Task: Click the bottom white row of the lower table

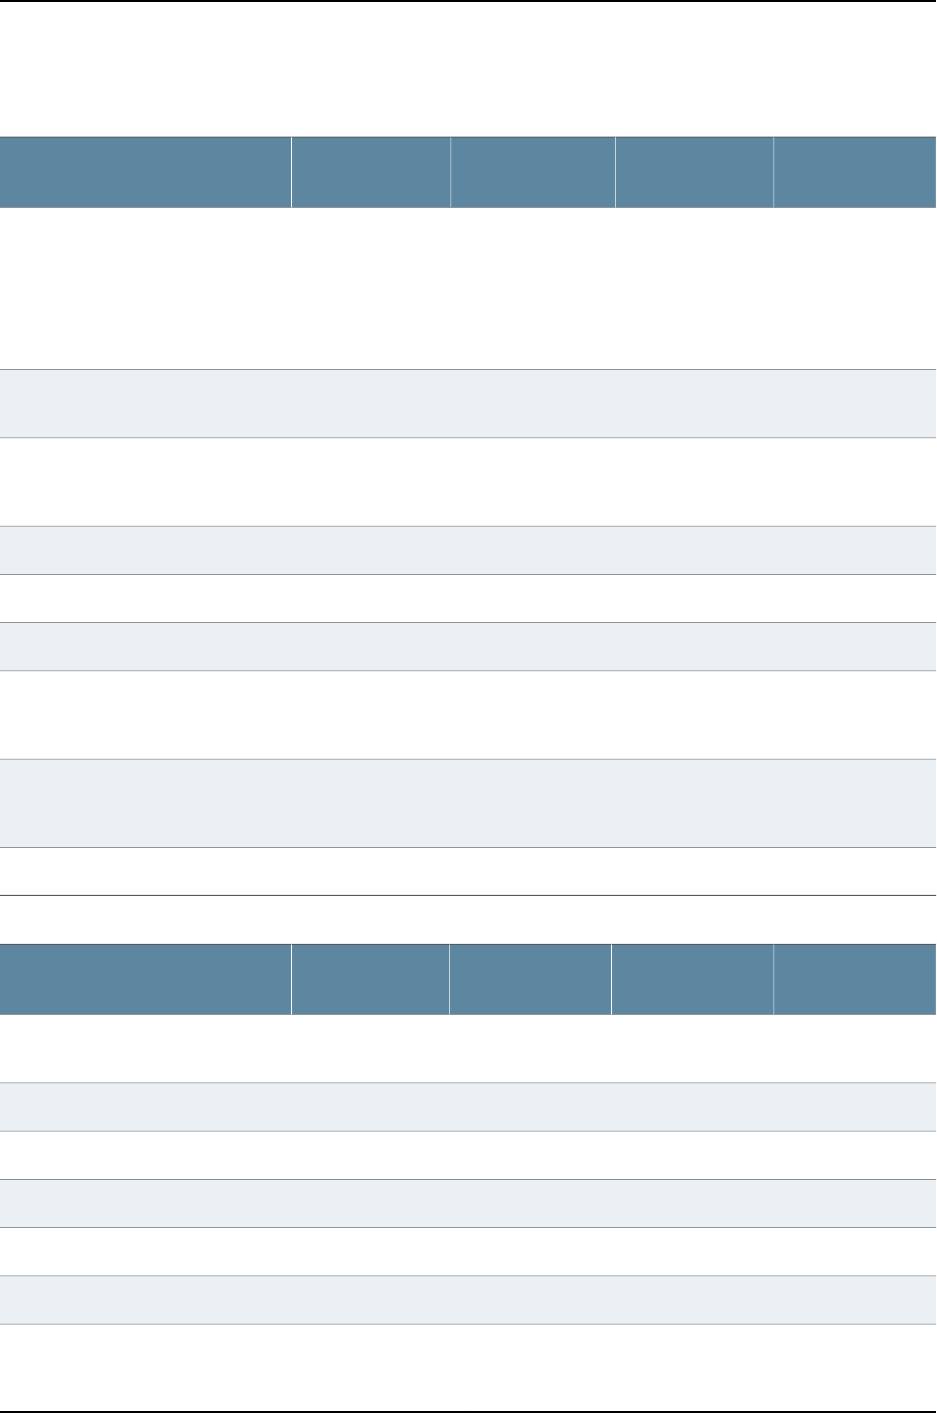Action: [x=468, y=1368]
